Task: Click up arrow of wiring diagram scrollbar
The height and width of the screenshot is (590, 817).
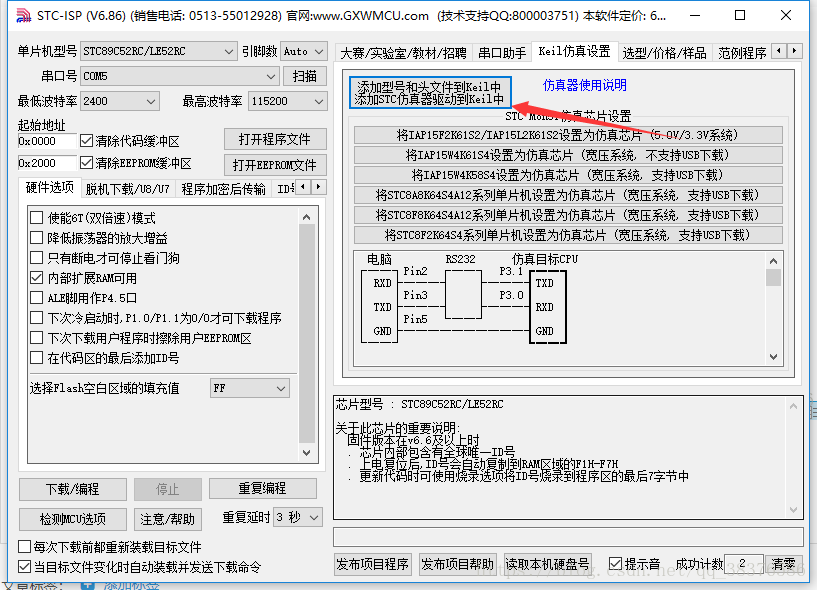Action: 773,261
